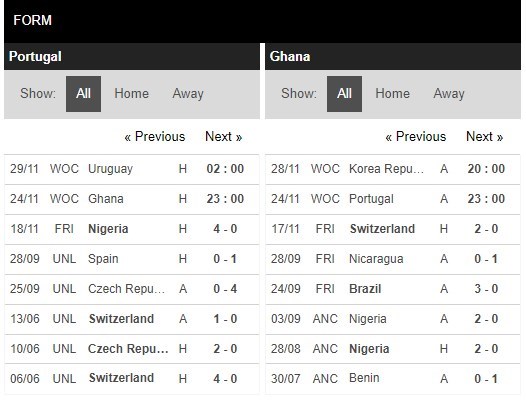Go to Next page of Ghana matches
This screenshot has width=526, height=407.
point(484,137)
